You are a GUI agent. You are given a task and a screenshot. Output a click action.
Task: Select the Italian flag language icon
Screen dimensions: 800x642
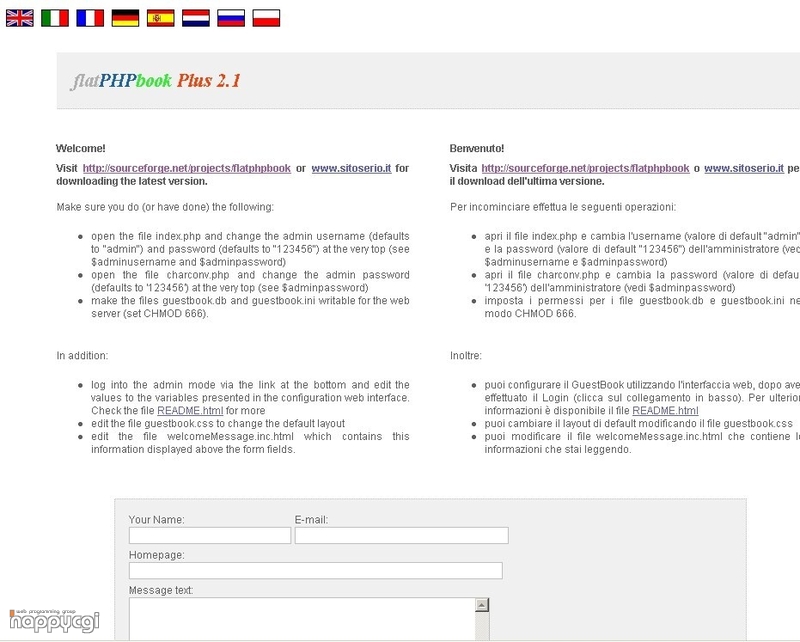[x=55, y=18]
